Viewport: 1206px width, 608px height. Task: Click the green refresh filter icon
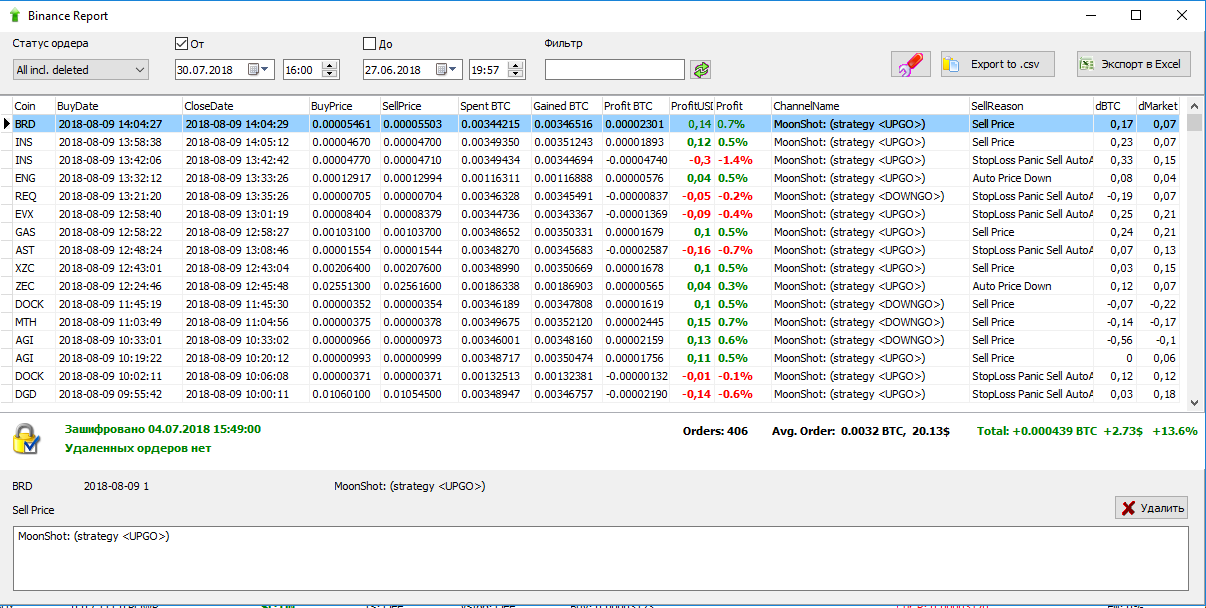click(x=700, y=69)
